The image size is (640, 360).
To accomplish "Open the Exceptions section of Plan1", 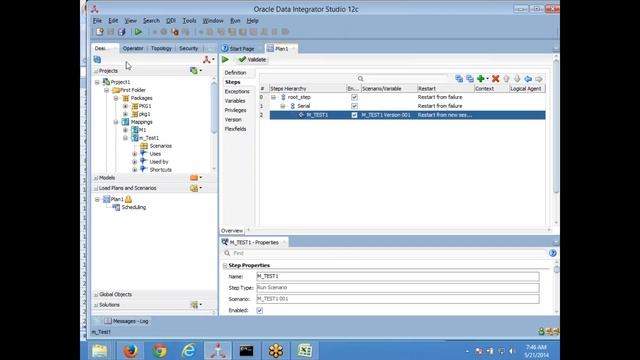I will pos(237,91).
